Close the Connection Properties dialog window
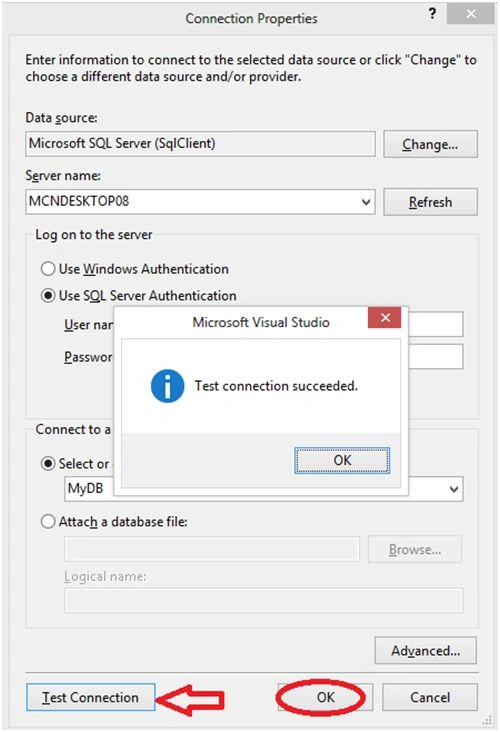The width and height of the screenshot is (500, 732). [471, 14]
